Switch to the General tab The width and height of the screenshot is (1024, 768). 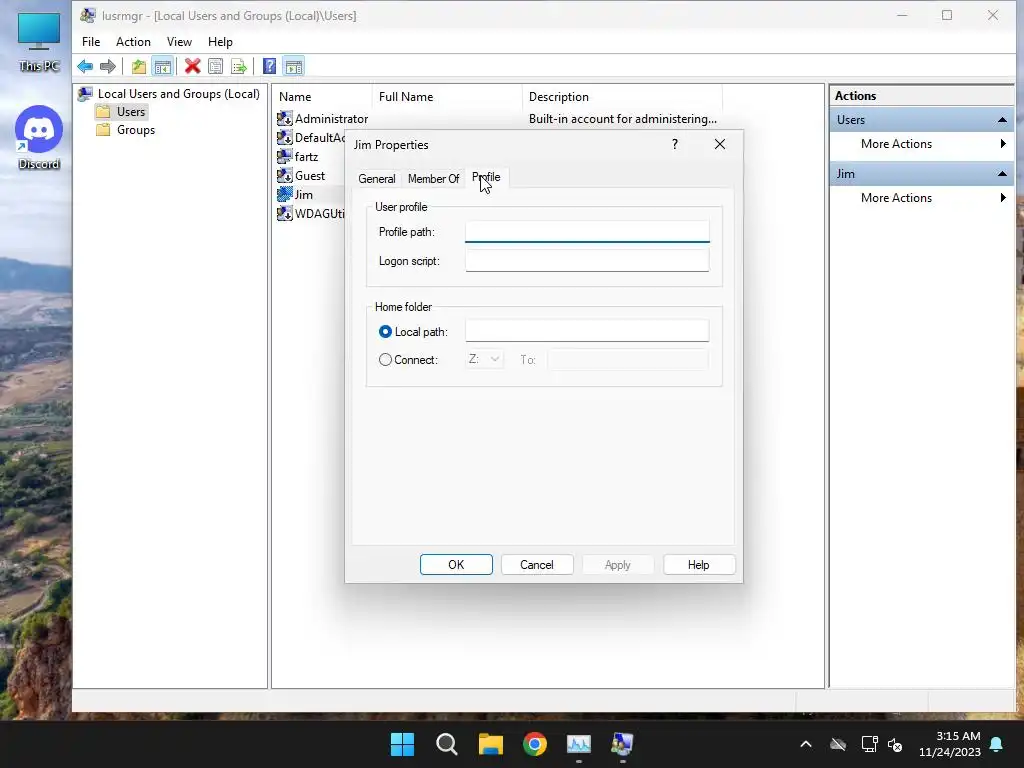(x=377, y=179)
